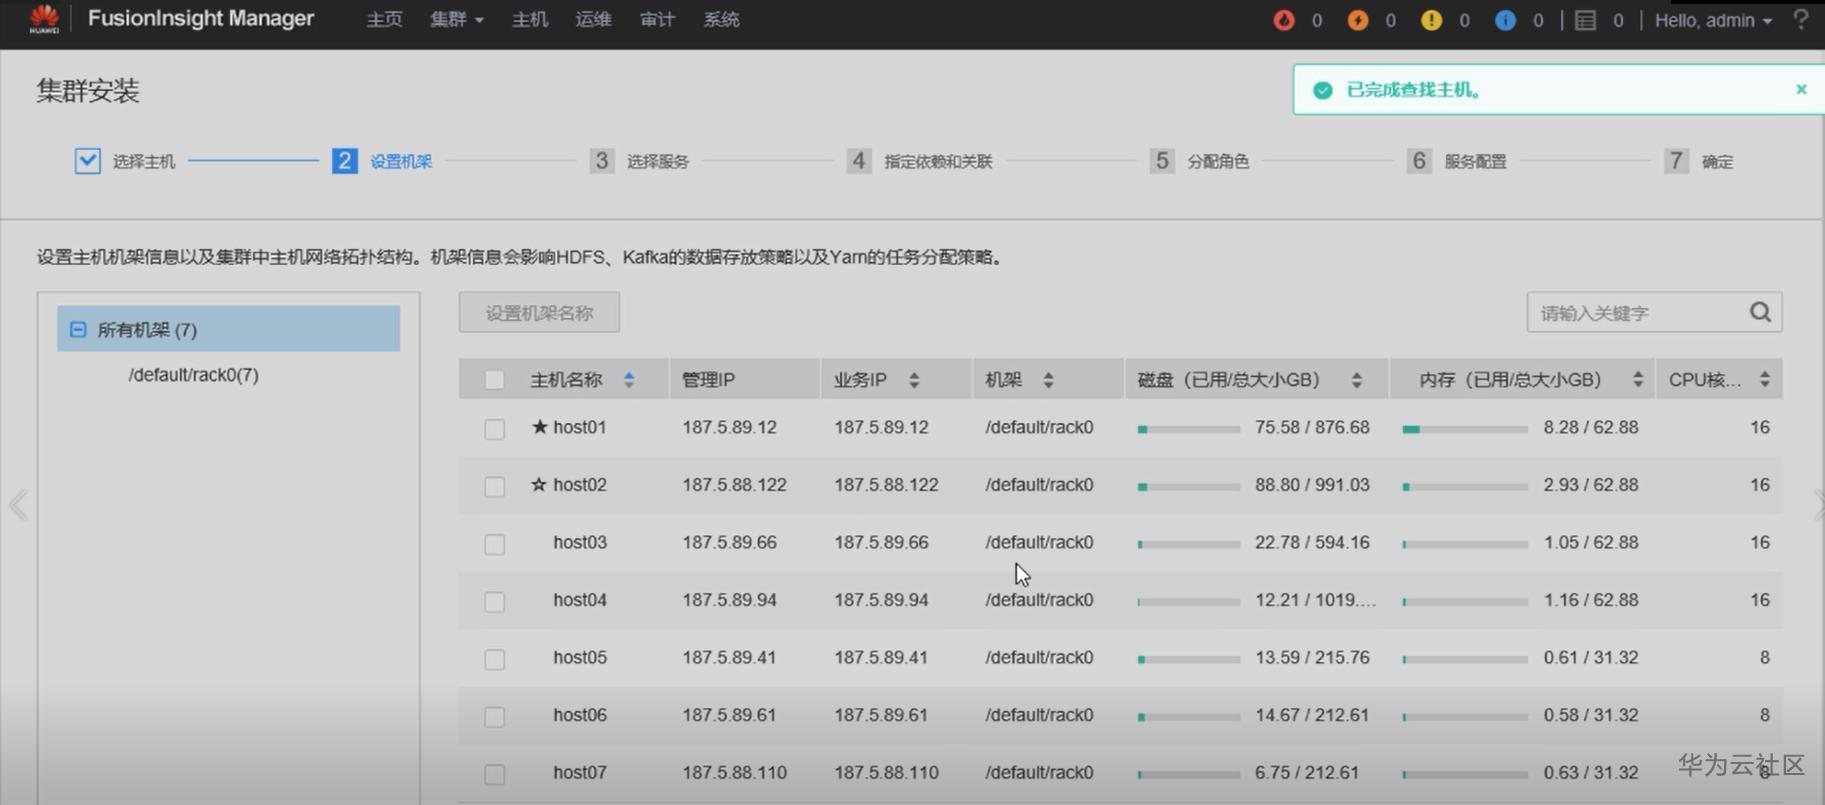The width and height of the screenshot is (1825, 805).
Task: Open the major alarms orange icon
Action: (x=1357, y=20)
